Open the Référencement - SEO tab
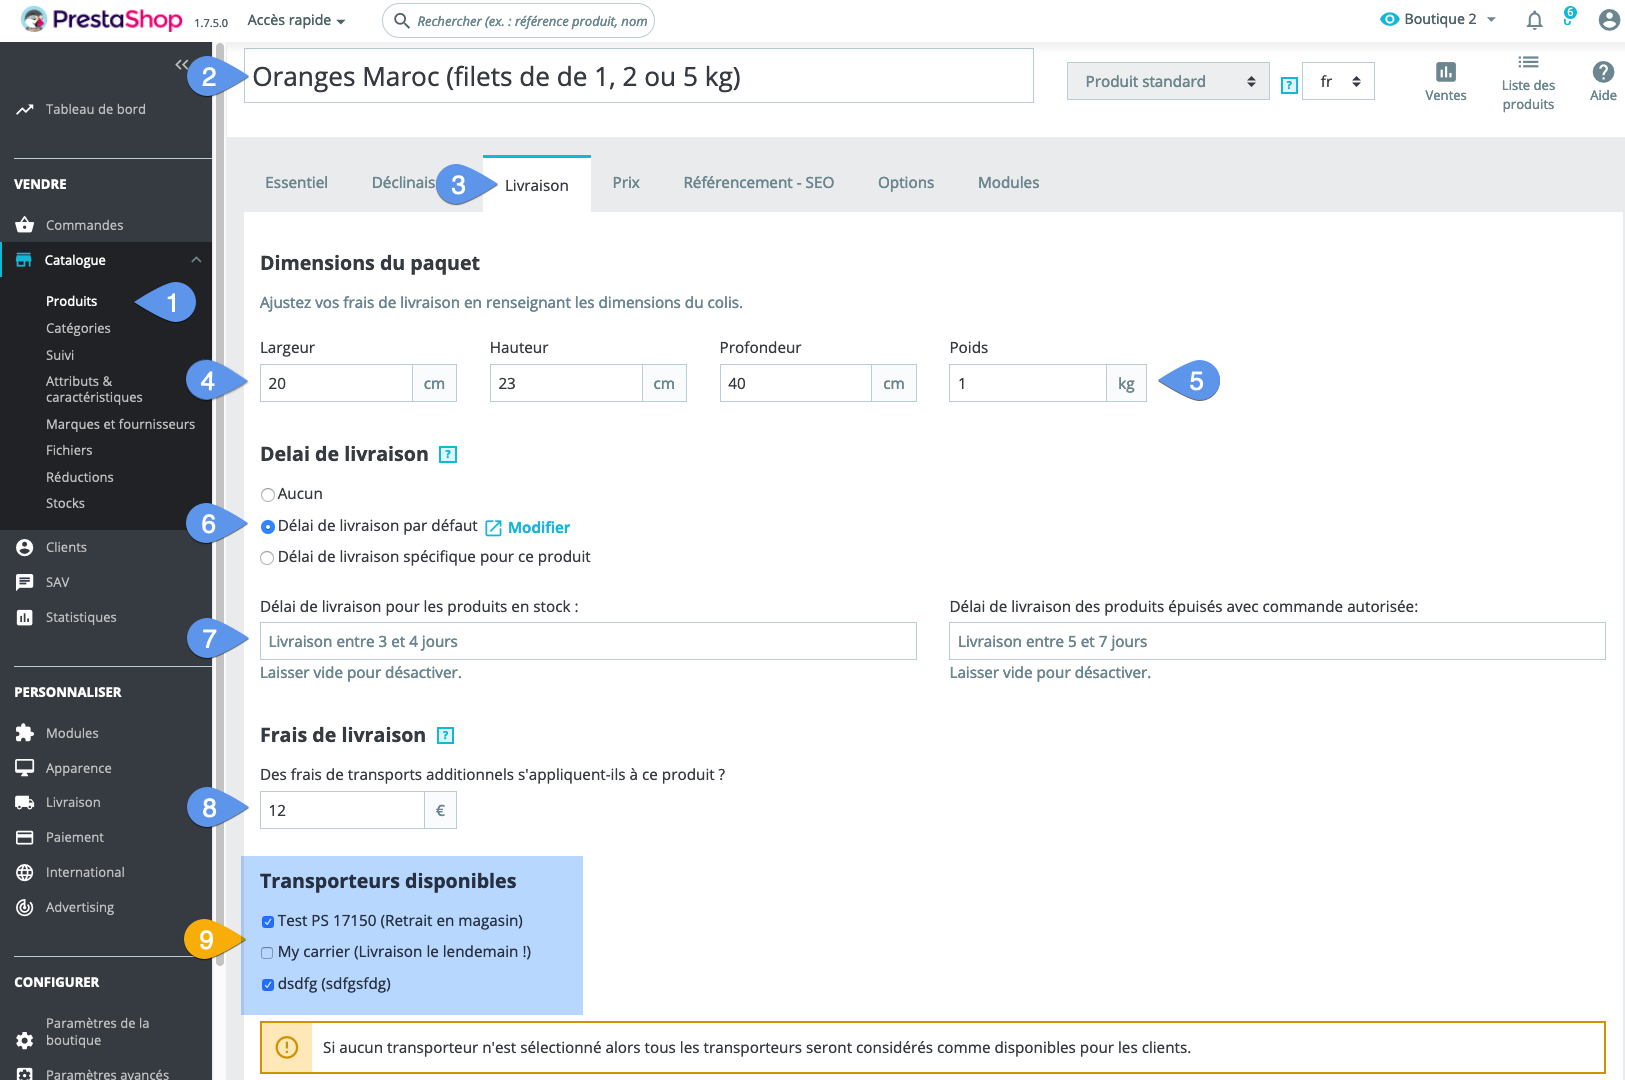The image size is (1625, 1080). coord(758,183)
